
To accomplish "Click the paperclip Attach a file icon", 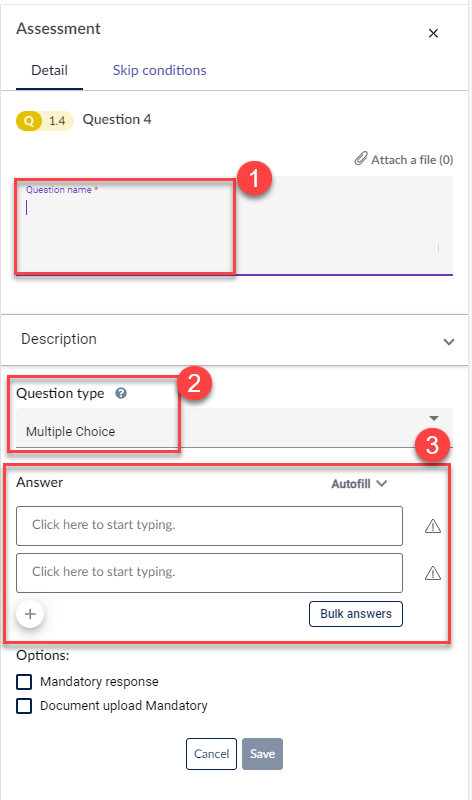I will tap(361, 159).
